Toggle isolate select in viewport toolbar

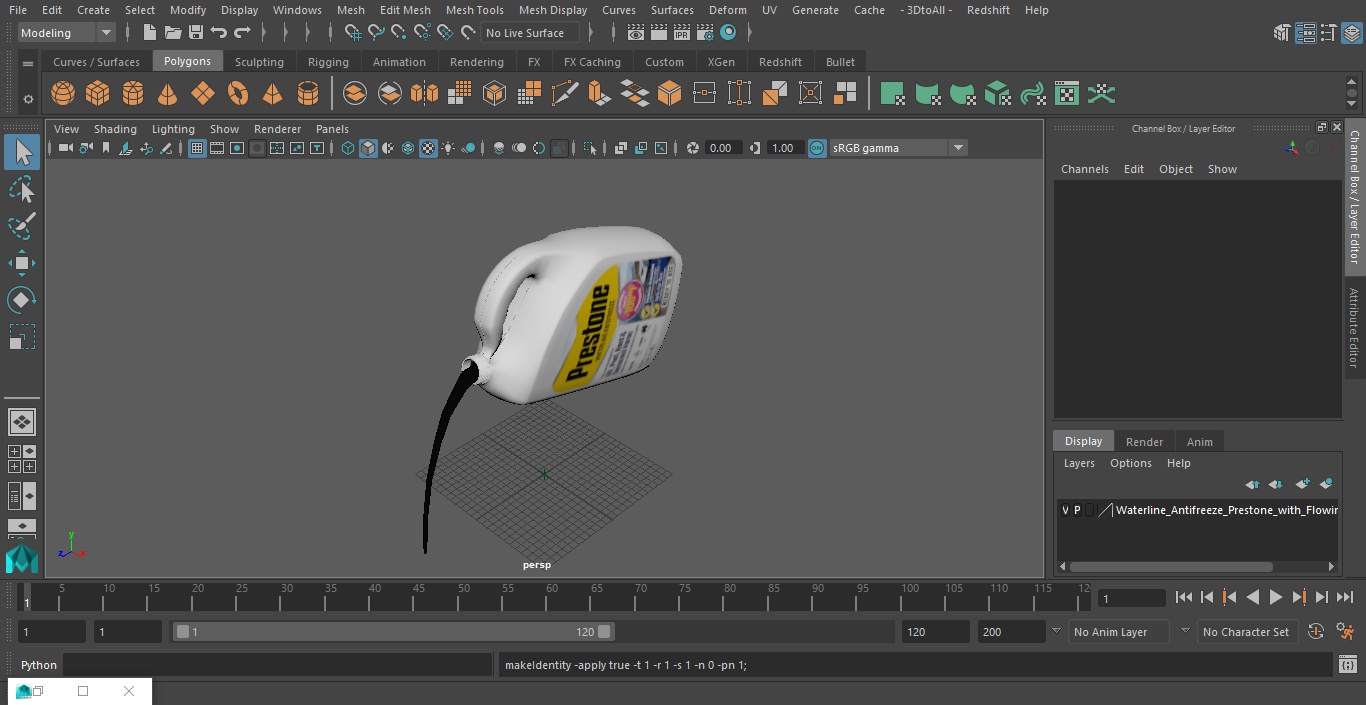[x=590, y=148]
